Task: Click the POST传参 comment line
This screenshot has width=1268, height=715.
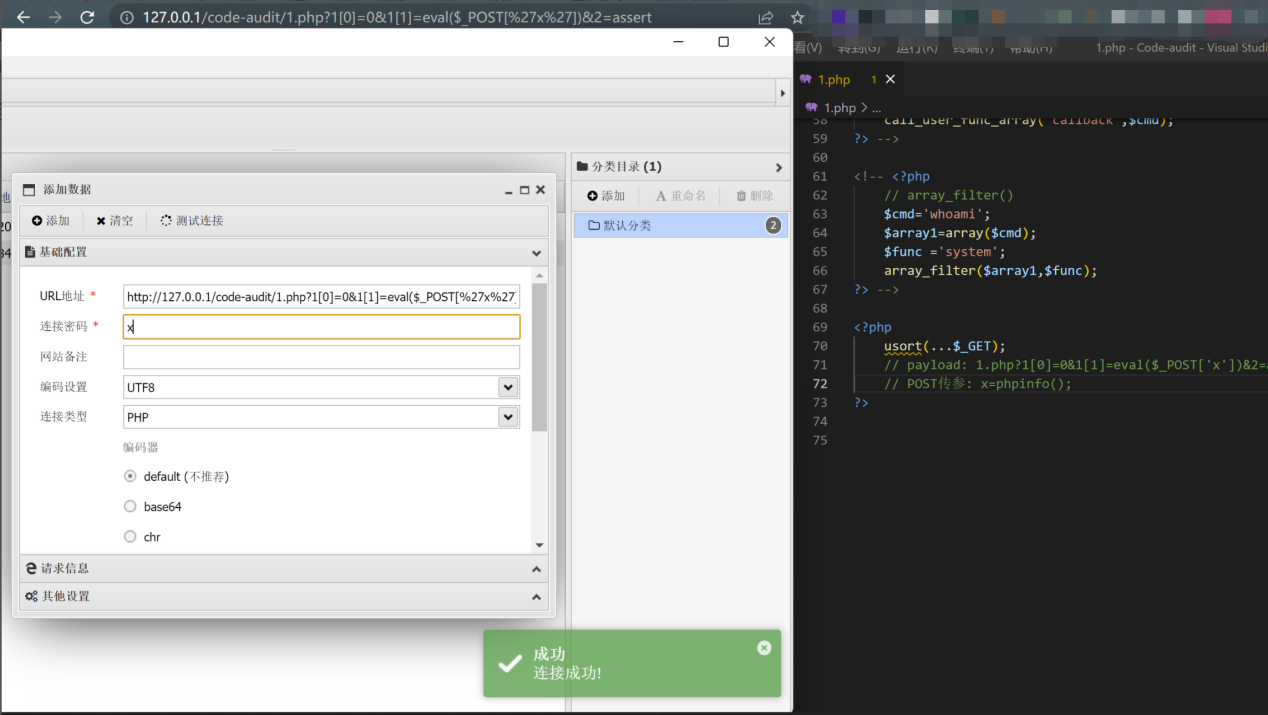Action: coord(978,384)
